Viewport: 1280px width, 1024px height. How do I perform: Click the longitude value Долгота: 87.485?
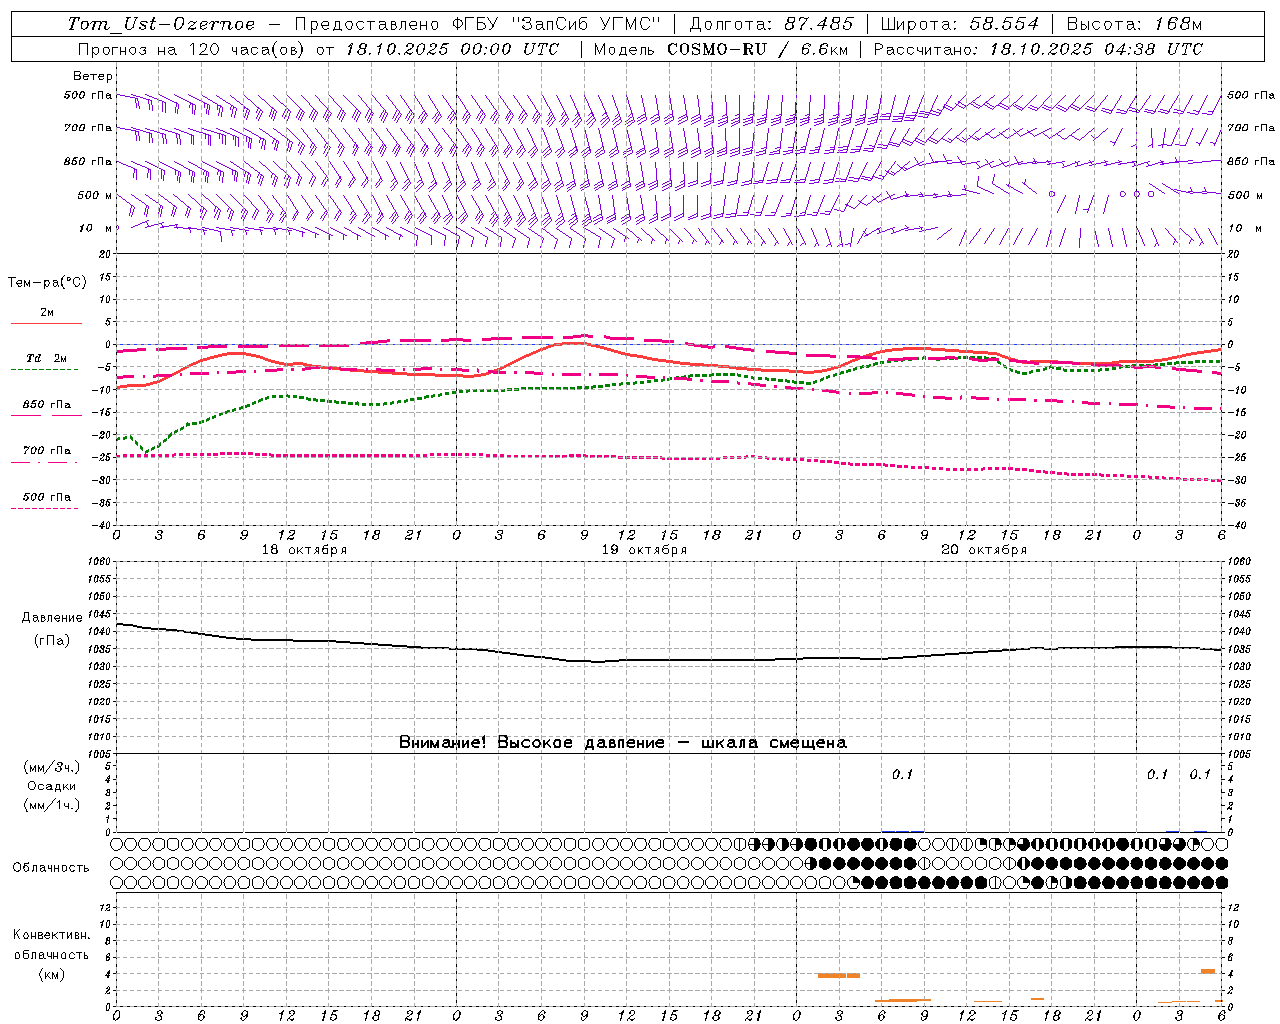tap(772, 24)
